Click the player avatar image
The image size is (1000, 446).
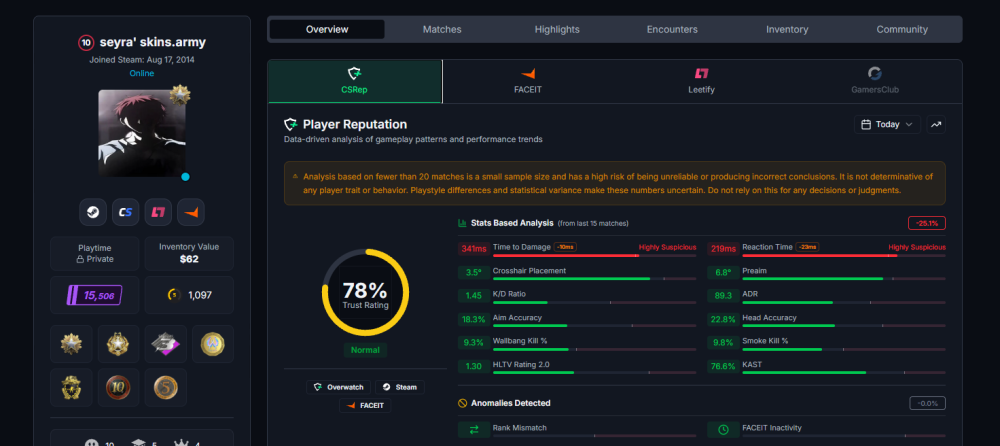pyautogui.click(x=142, y=133)
